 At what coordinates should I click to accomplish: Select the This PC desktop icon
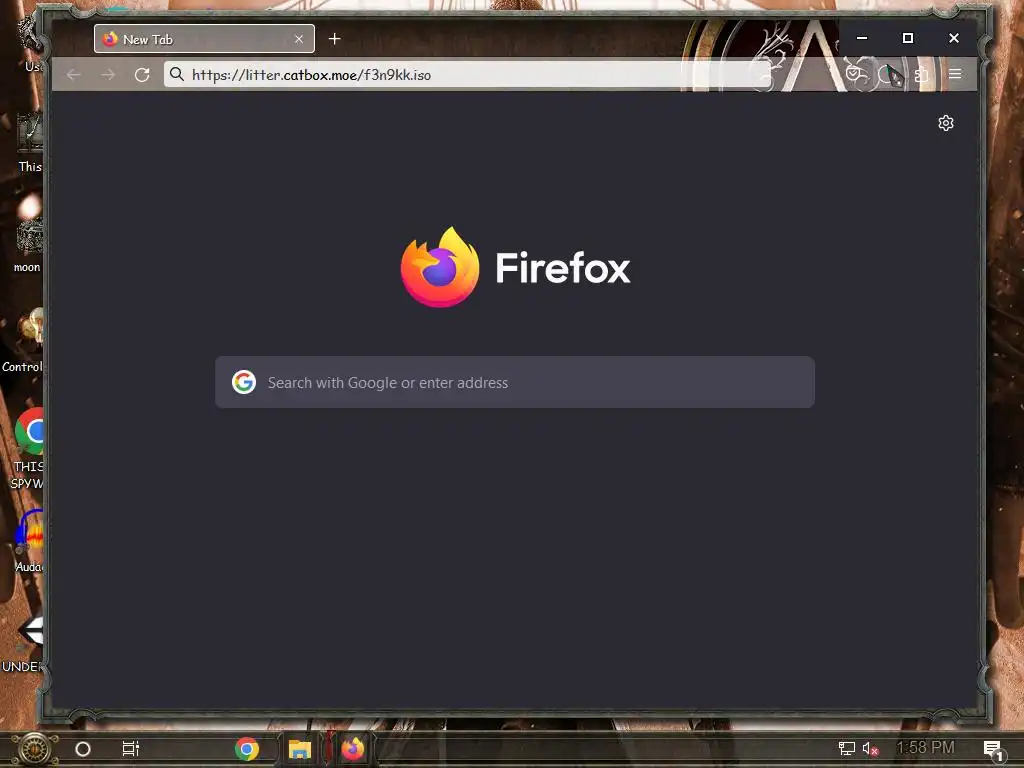(x=30, y=142)
